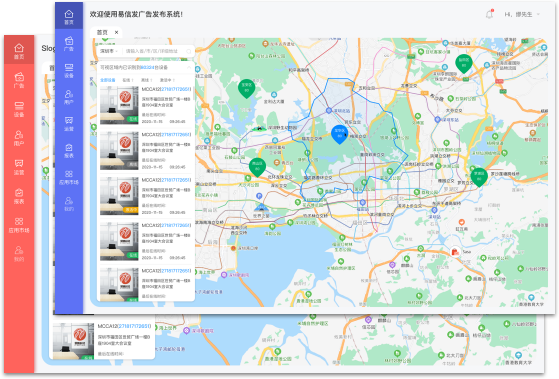Click the first device ID link
This screenshot has width=559, height=379.
click(175, 89)
